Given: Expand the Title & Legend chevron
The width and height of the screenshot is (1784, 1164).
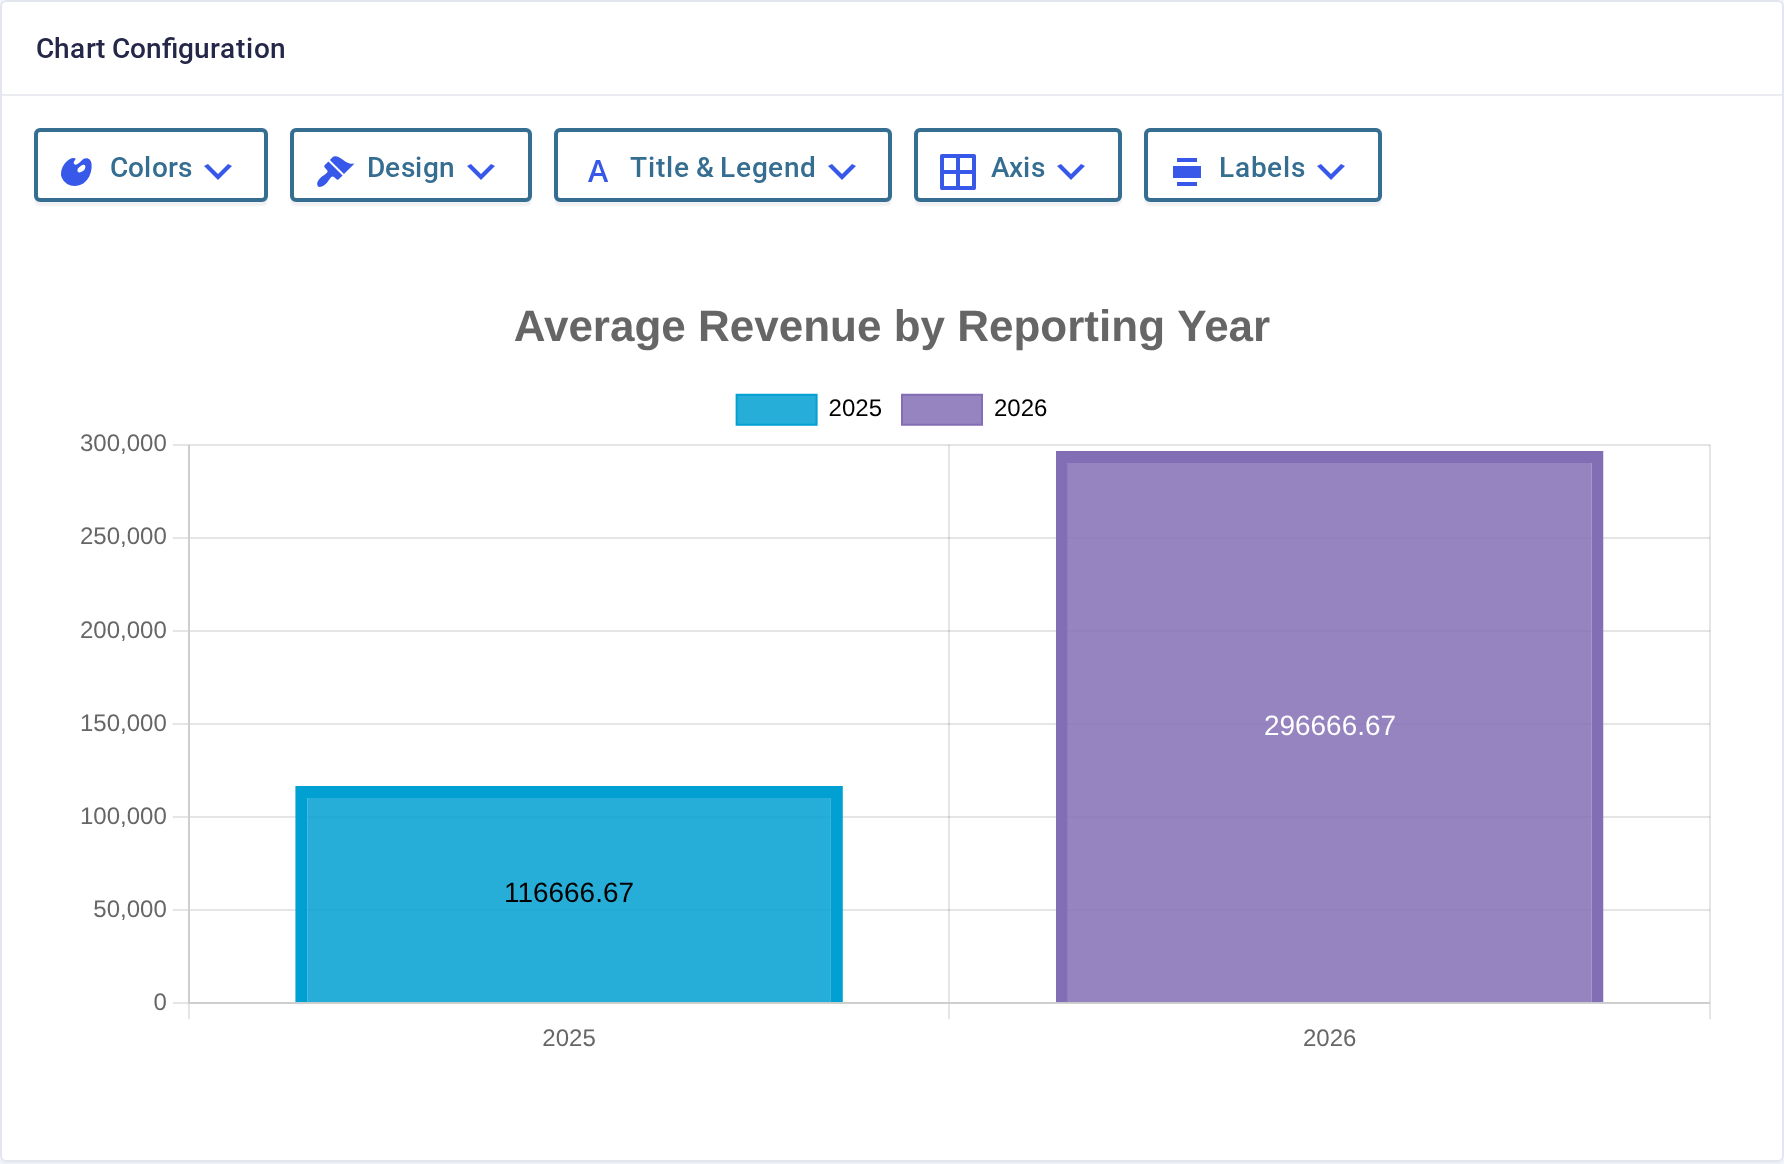Looking at the screenshot, I should click(842, 172).
